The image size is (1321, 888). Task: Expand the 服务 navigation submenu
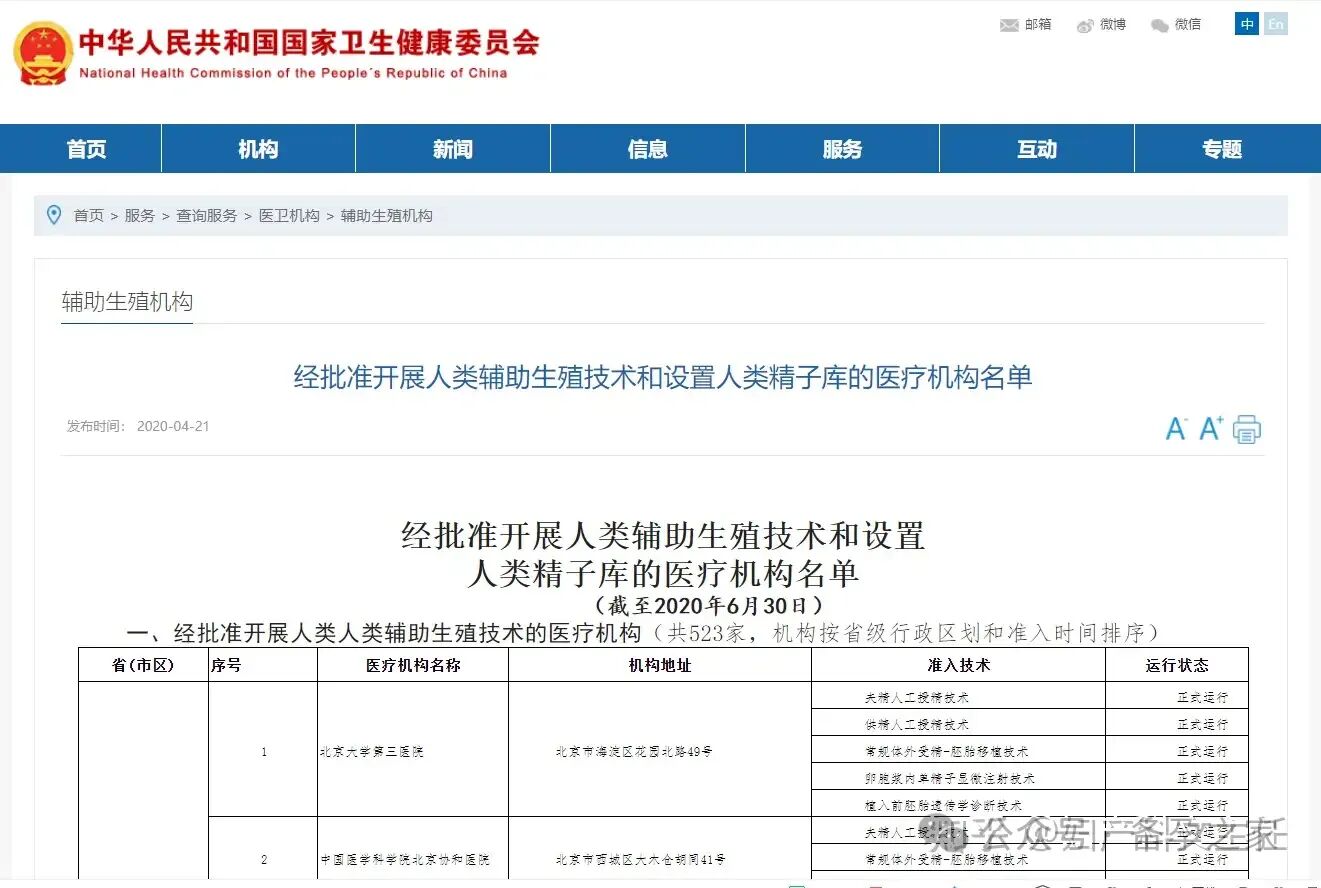point(841,148)
